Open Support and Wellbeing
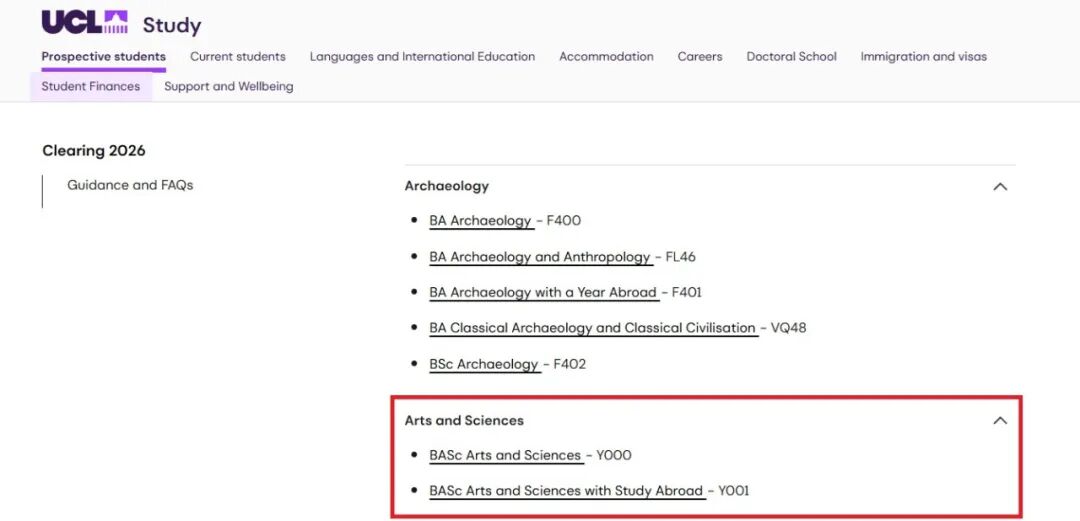This screenshot has width=1080, height=521. click(229, 86)
